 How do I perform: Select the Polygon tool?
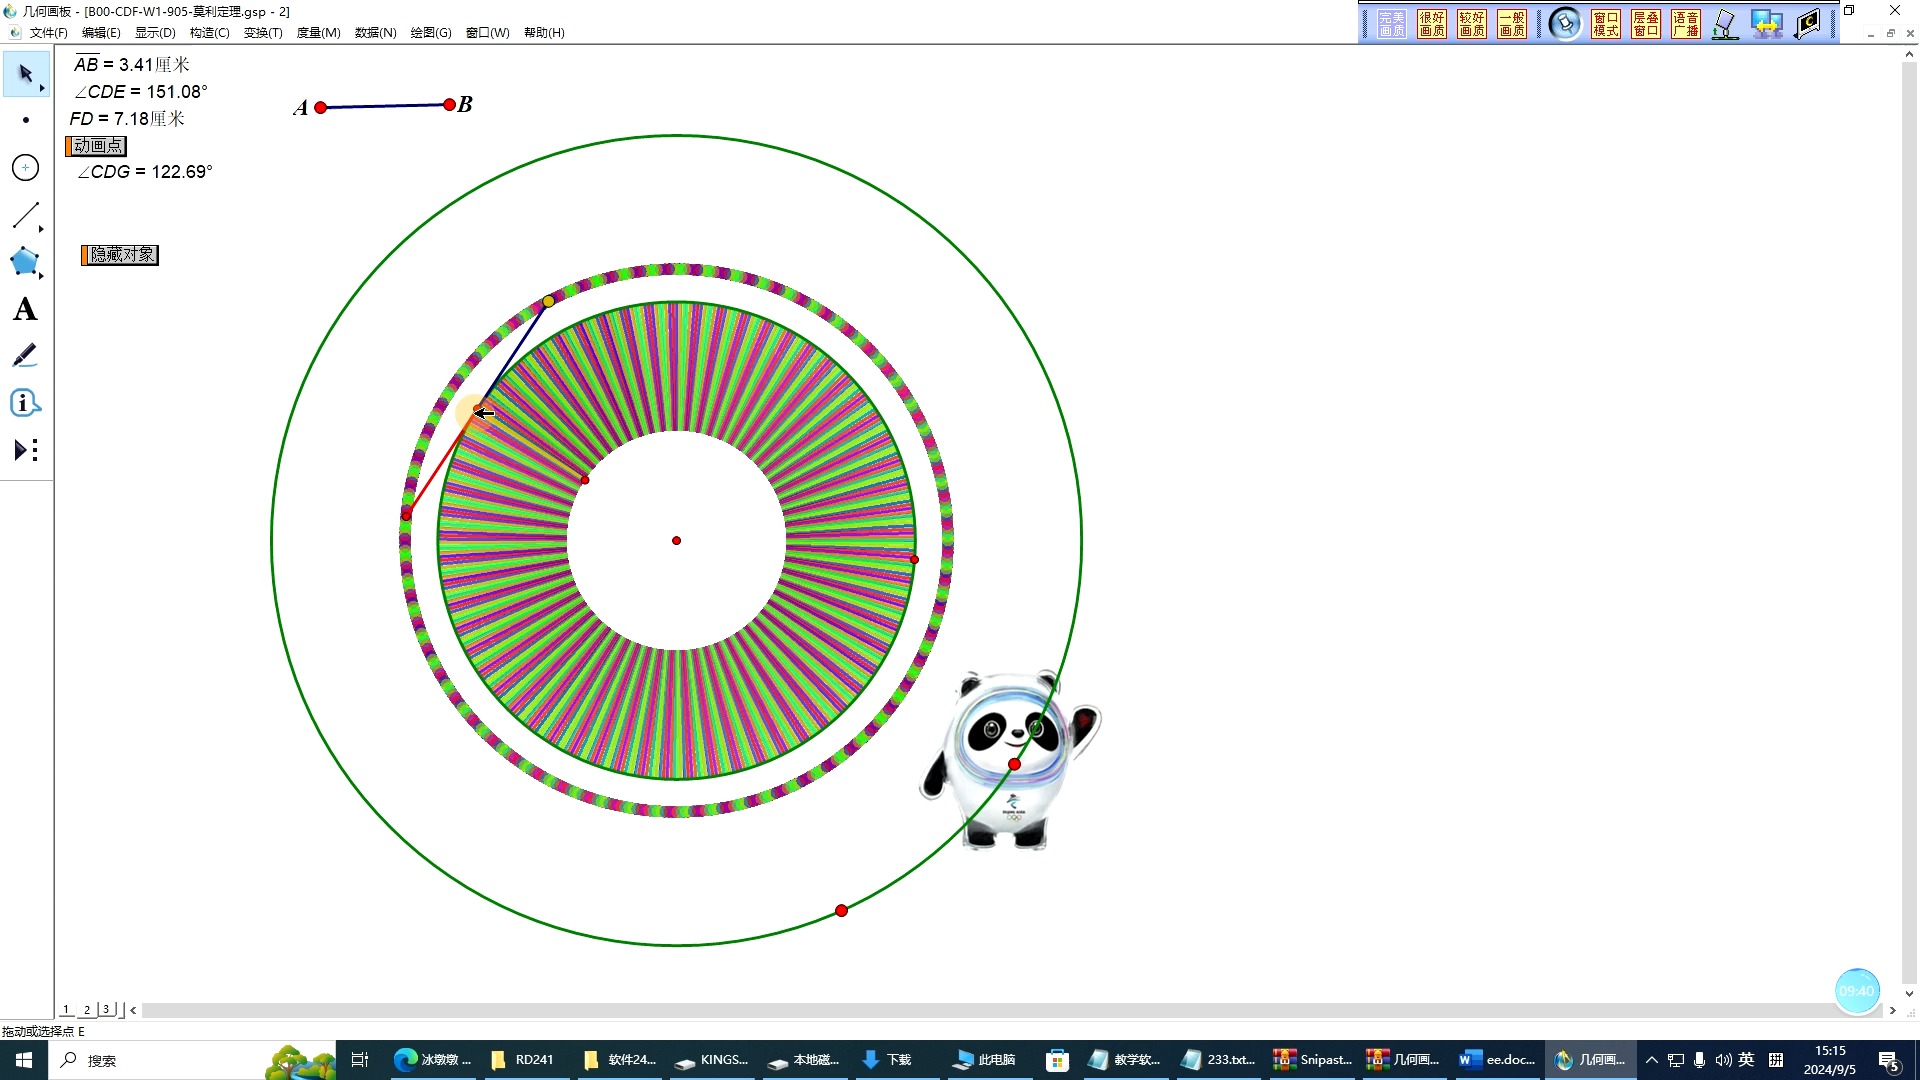click(x=25, y=262)
